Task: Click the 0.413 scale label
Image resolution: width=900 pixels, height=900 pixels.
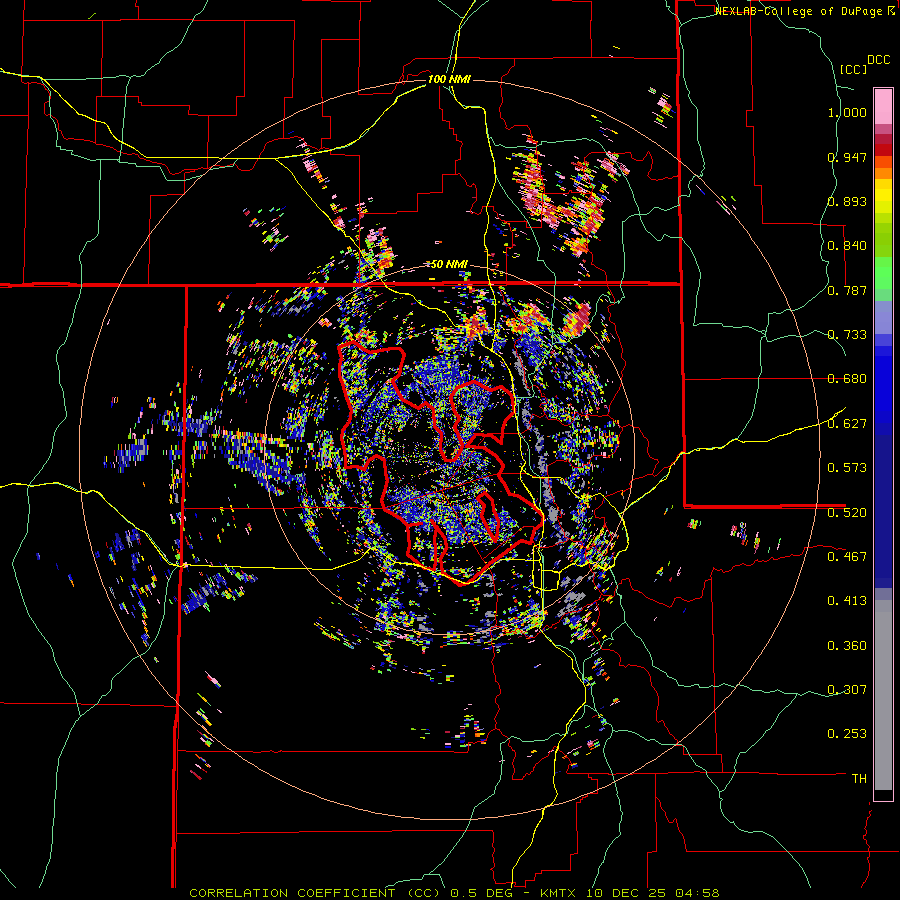Action: pyautogui.click(x=847, y=601)
